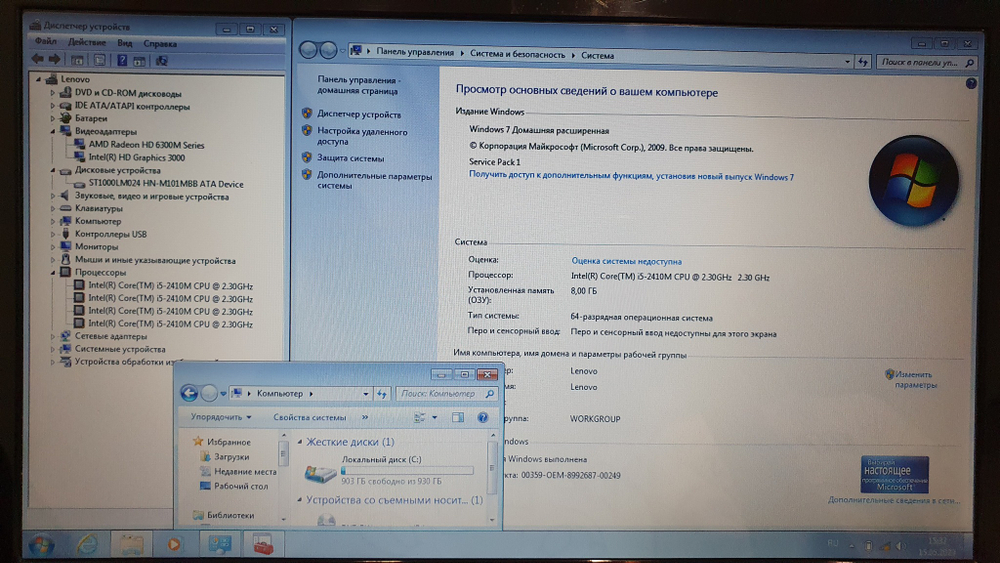1000x563 pixels.
Task: Open Упорядочить dropdown in Компьютер window
Action: pyautogui.click(x=221, y=417)
